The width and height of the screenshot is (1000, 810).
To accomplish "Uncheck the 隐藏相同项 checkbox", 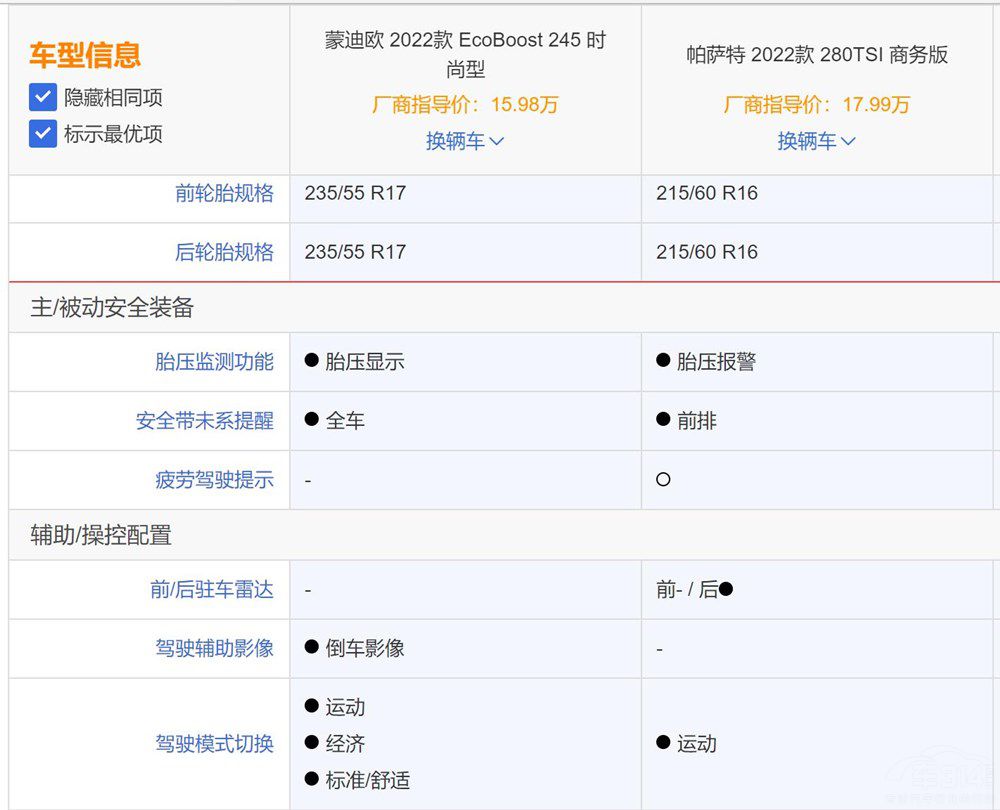I will (x=42, y=98).
